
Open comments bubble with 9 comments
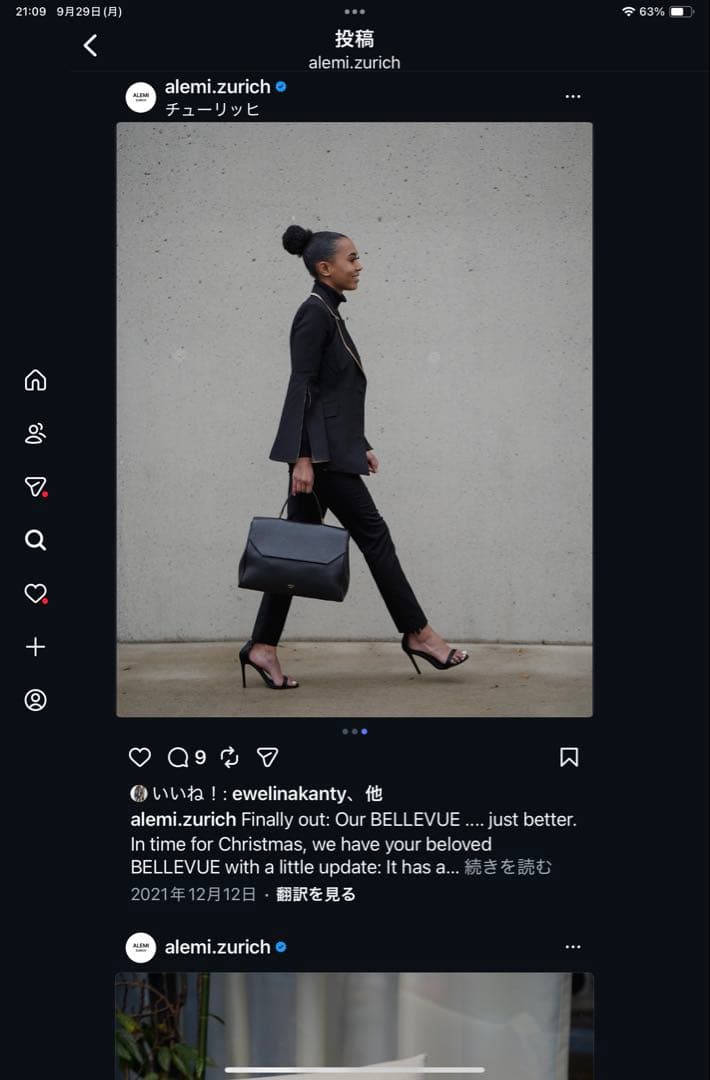point(187,758)
